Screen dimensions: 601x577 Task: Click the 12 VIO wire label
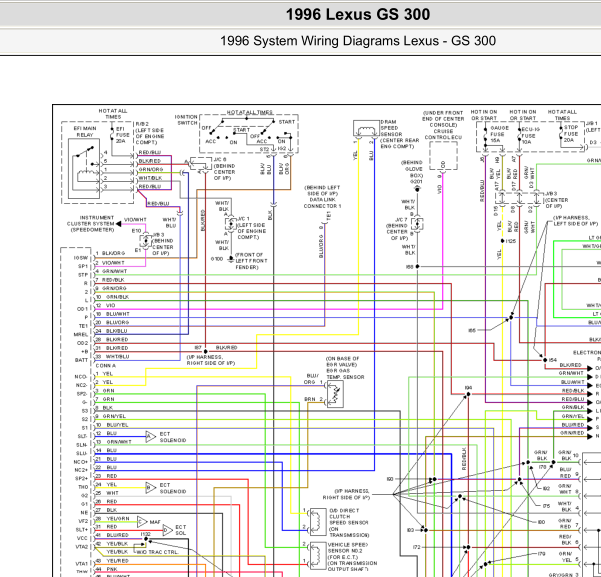pos(105,306)
